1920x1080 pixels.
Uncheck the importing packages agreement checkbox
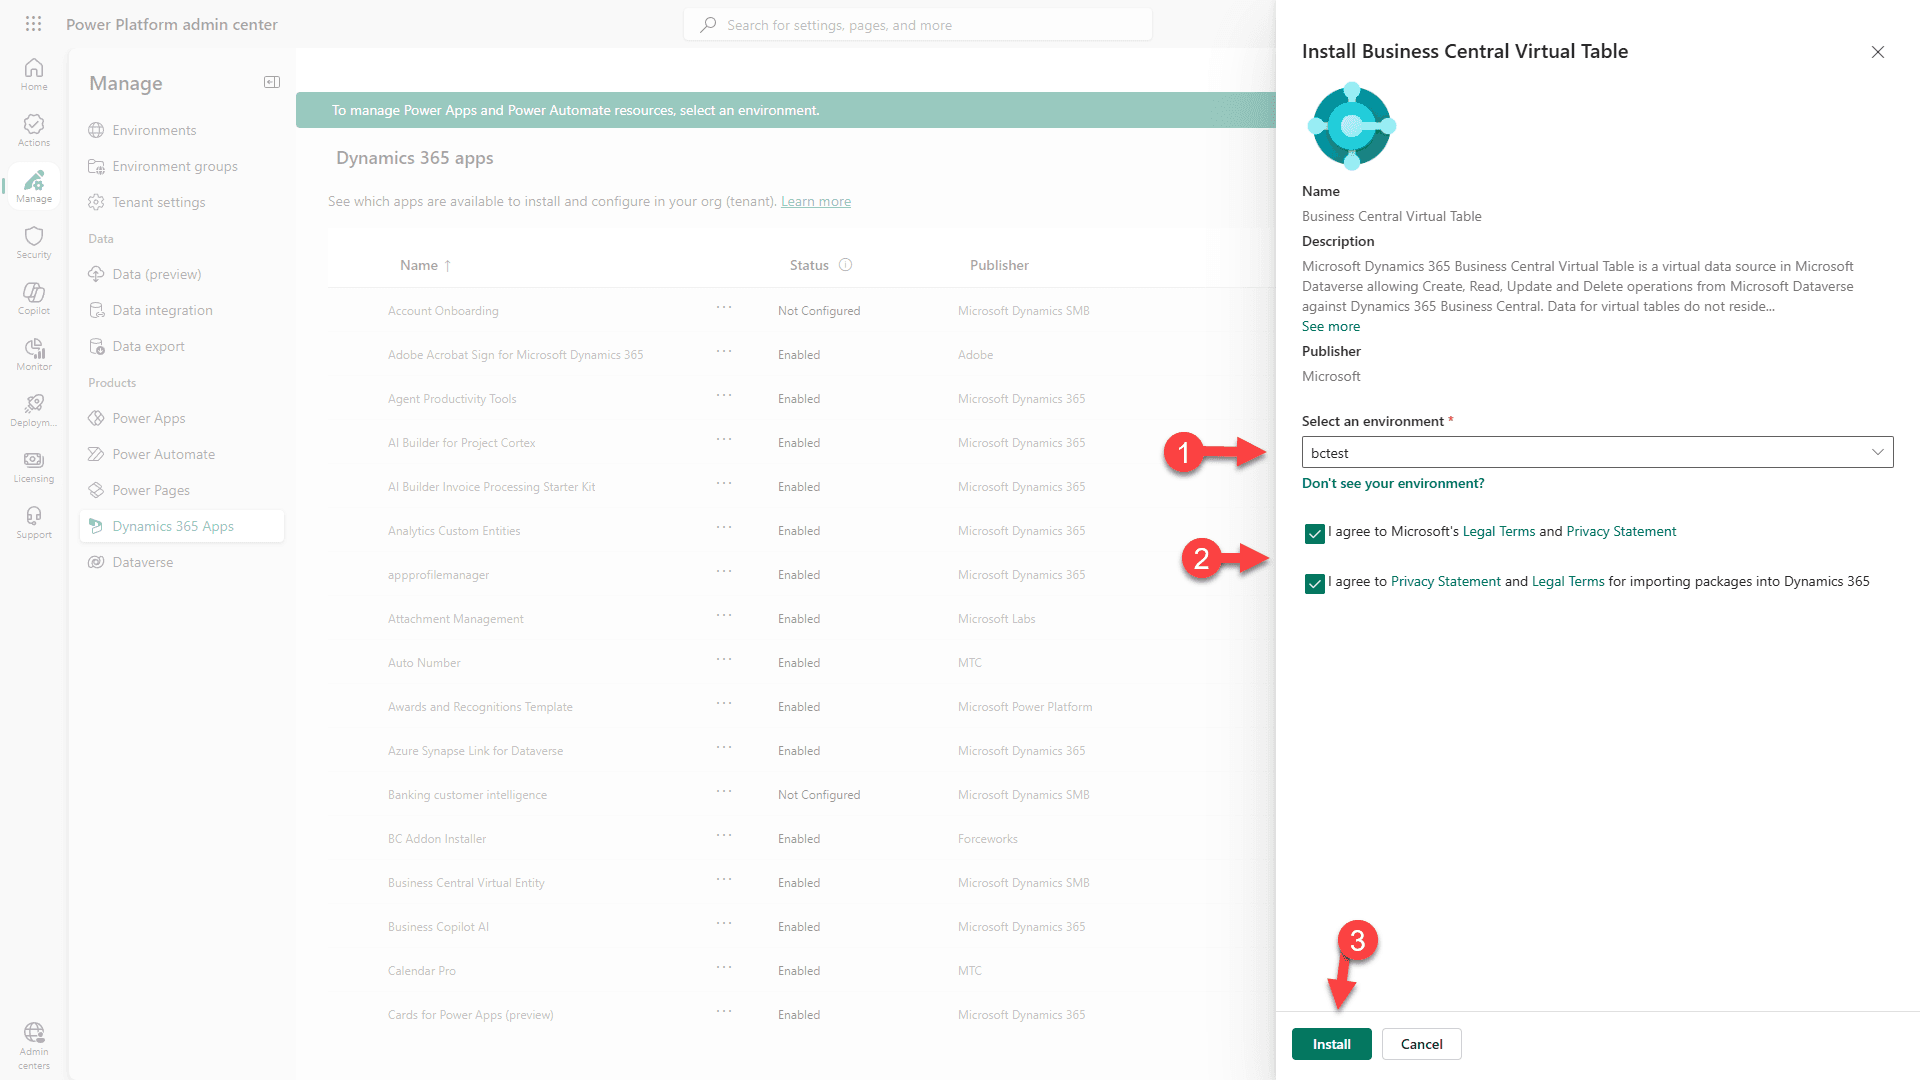tap(1315, 583)
